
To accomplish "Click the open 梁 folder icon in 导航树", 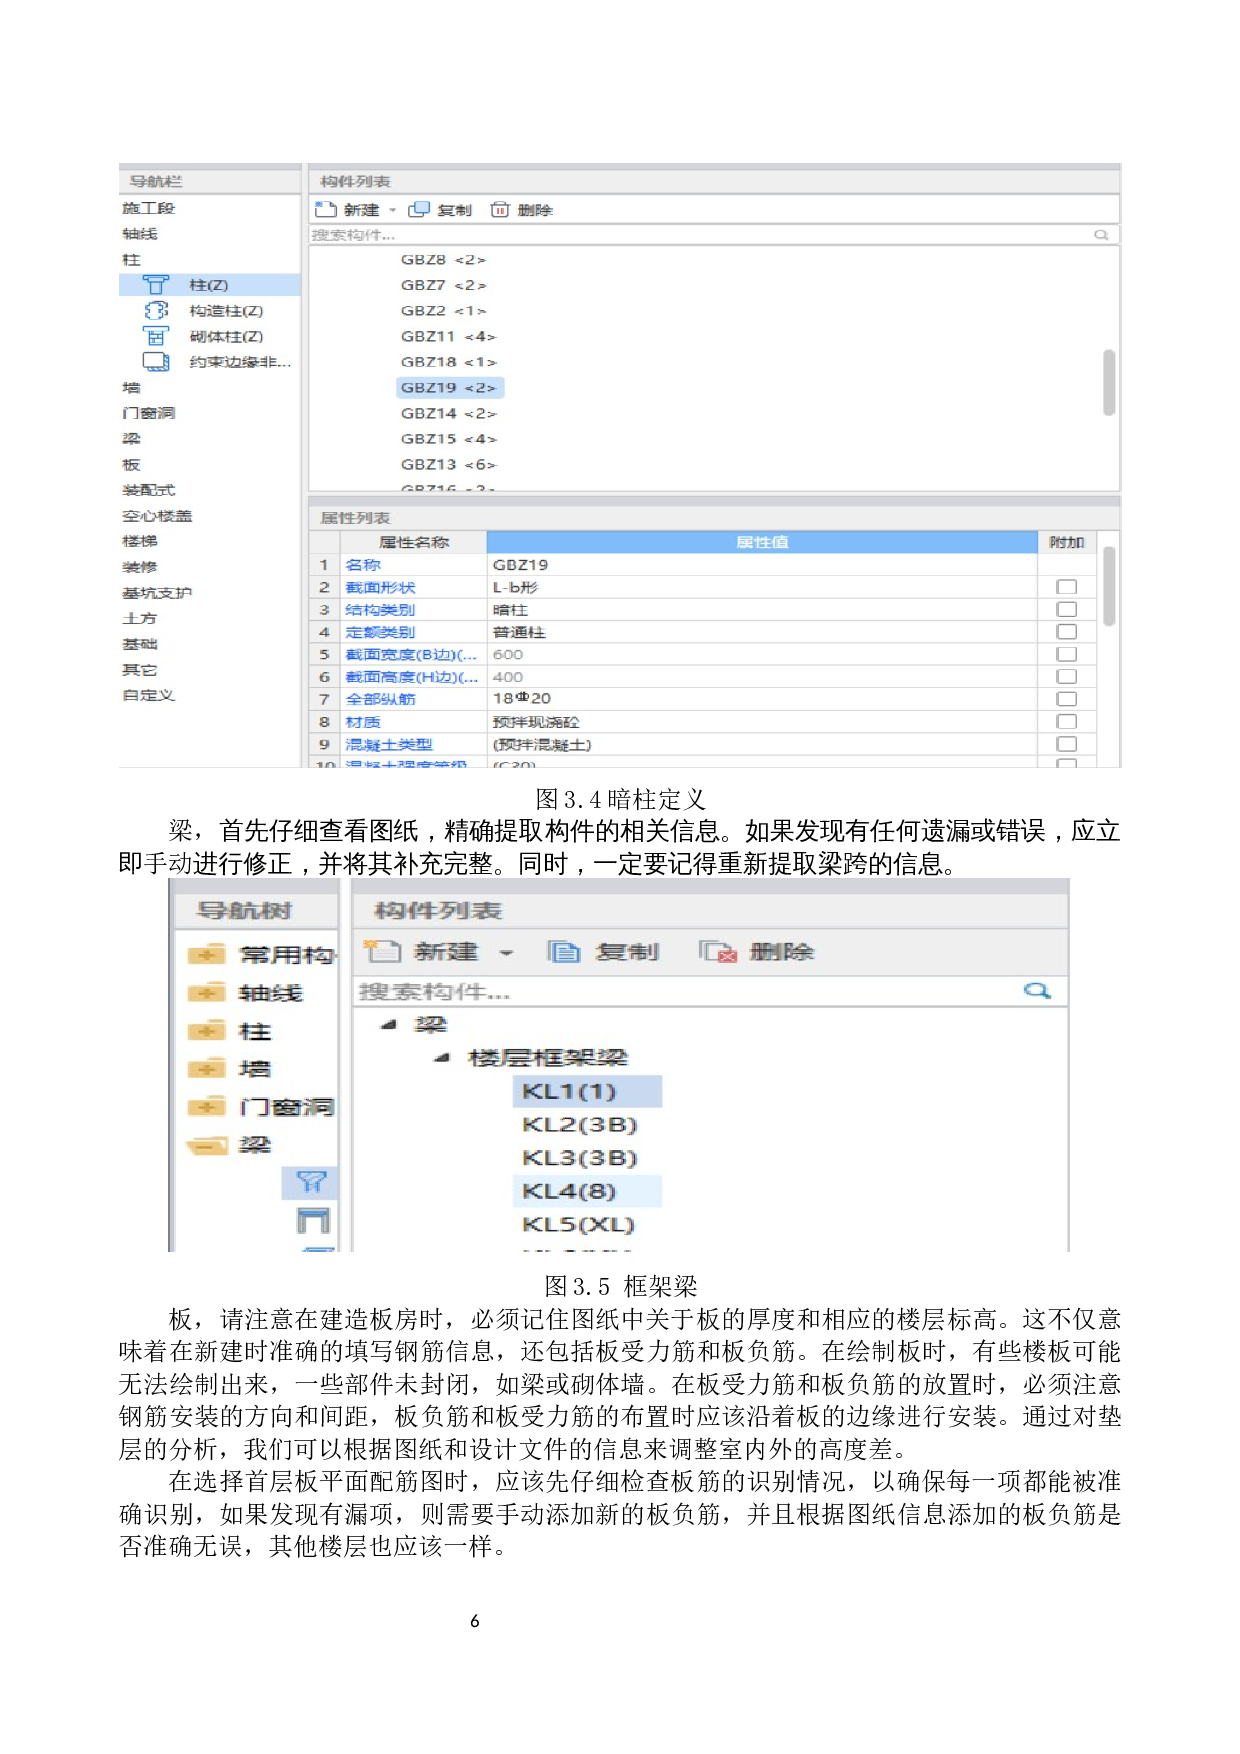I will (207, 1145).
